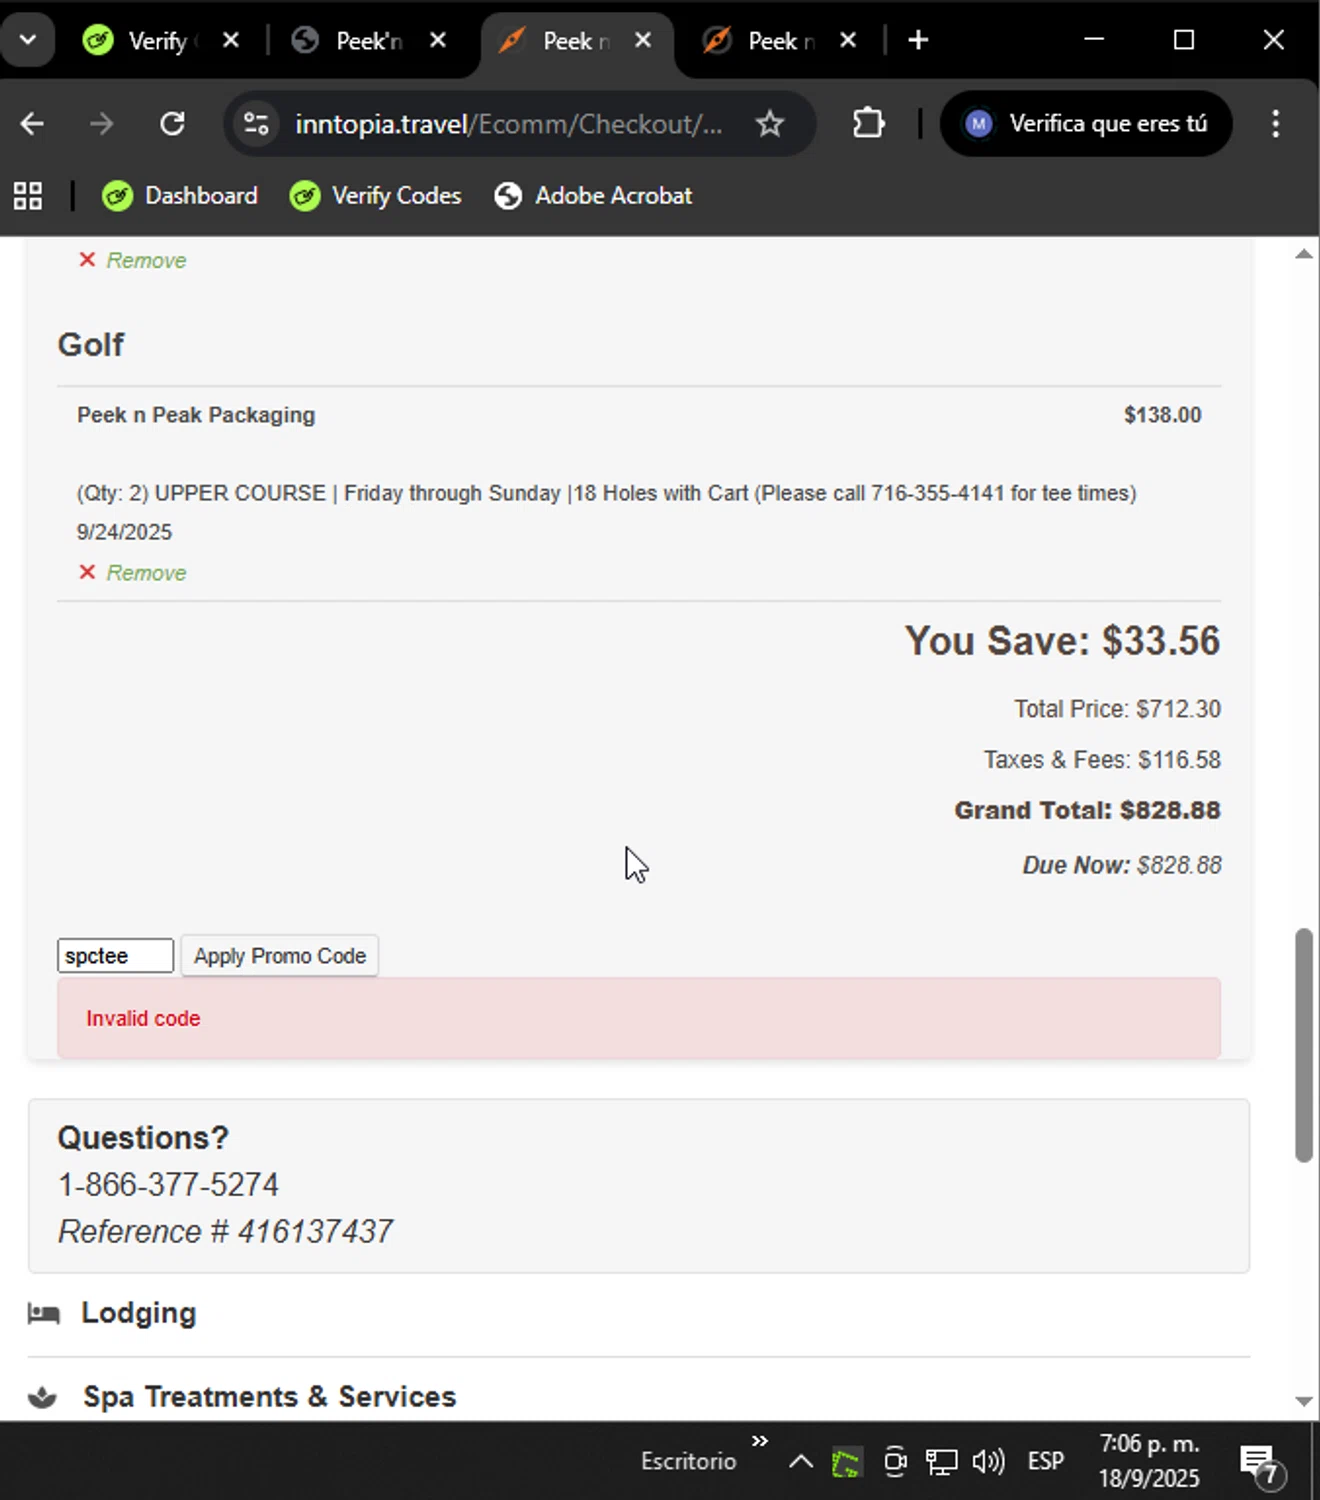Go forward to the next page
This screenshot has height=1500, width=1320.
click(101, 124)
